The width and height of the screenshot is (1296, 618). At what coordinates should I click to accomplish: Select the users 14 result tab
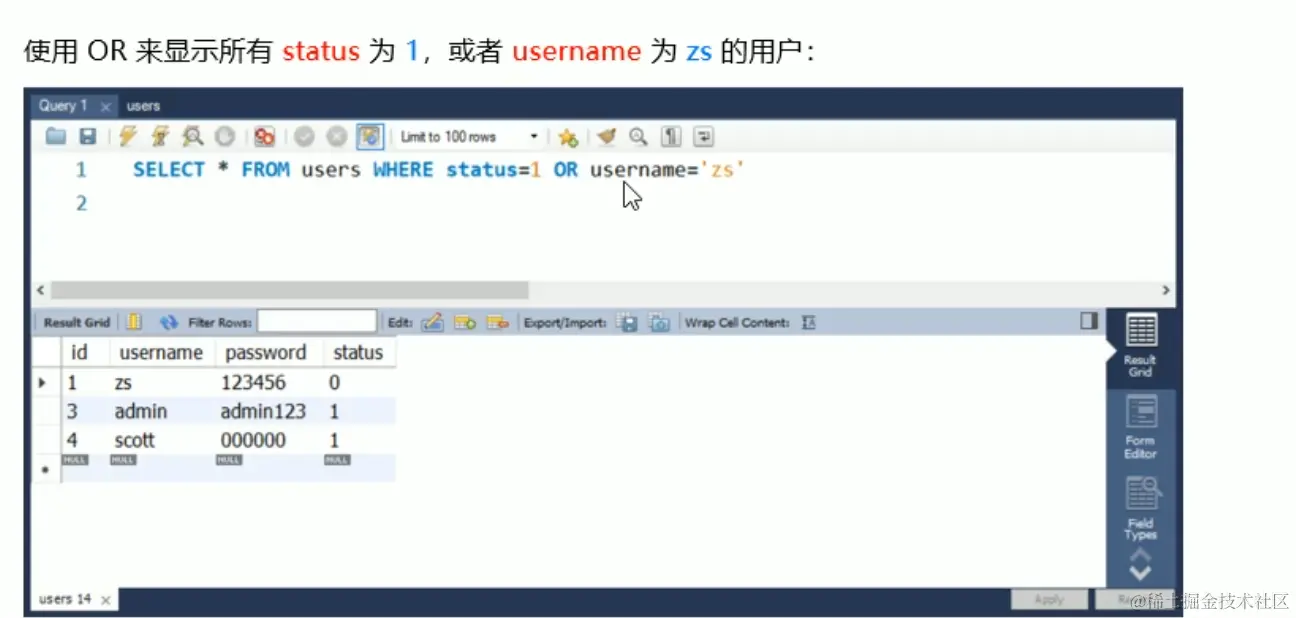(65, 599)
